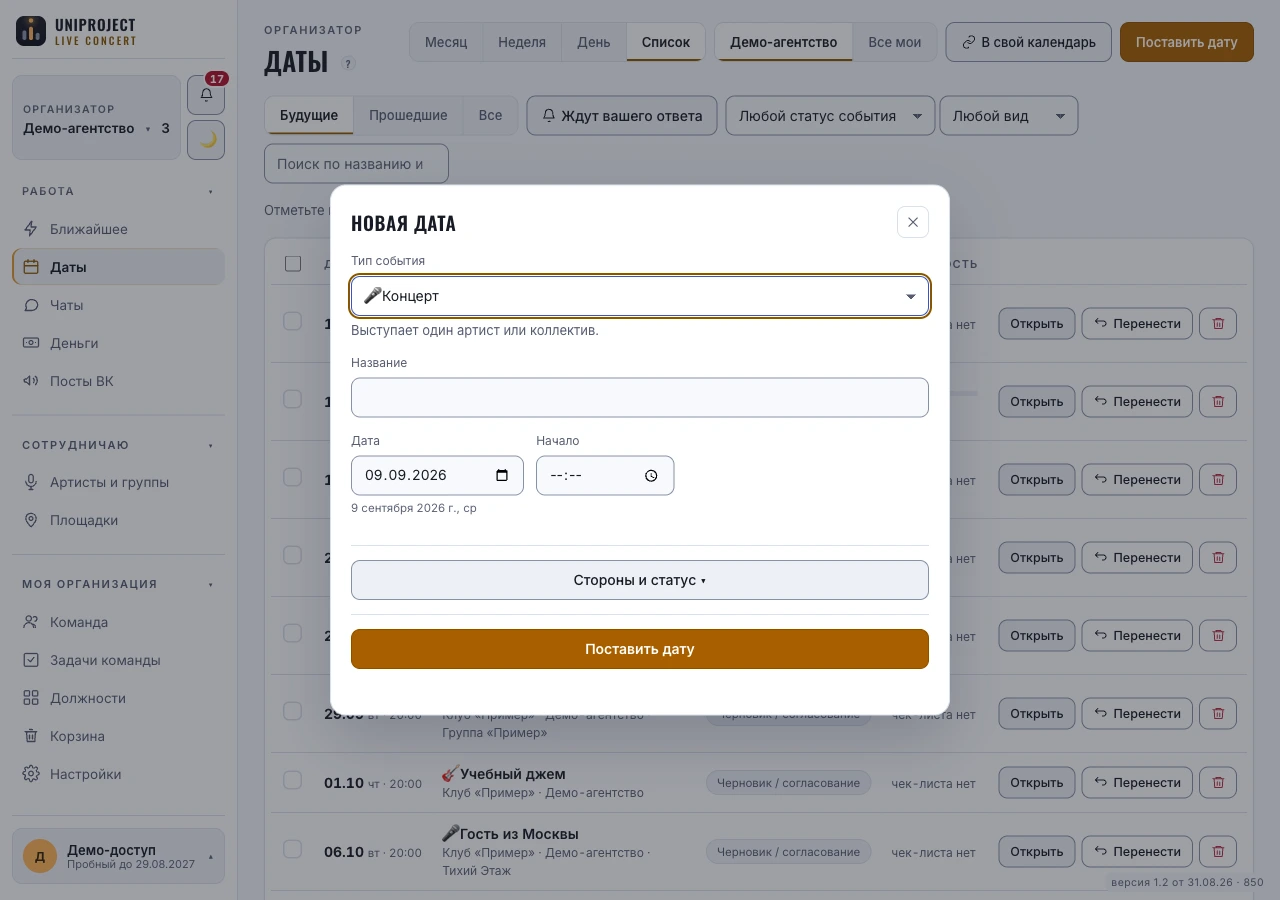Open the clock picker in Начало field
The height and width of the screenshot is (900, 1280).
[651, 476]
